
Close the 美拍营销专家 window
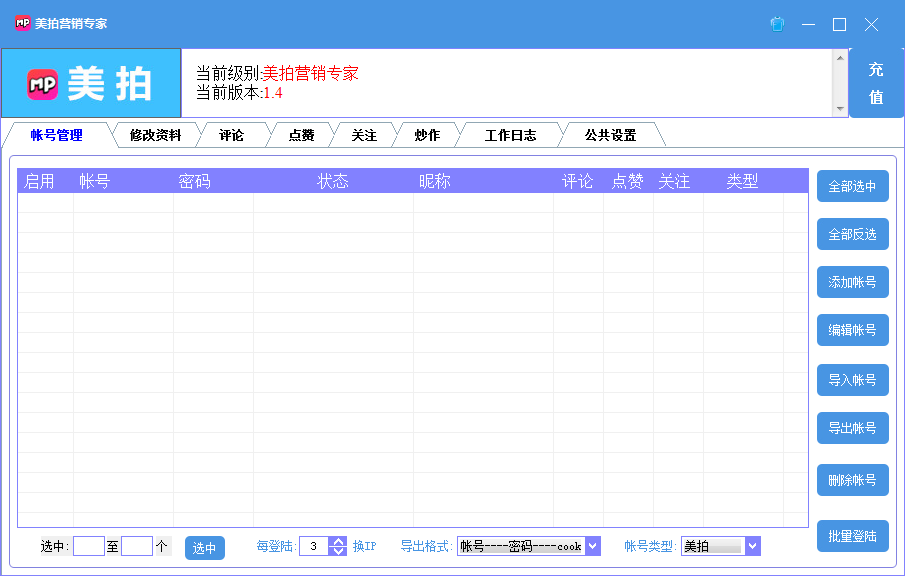pos(872,24)
